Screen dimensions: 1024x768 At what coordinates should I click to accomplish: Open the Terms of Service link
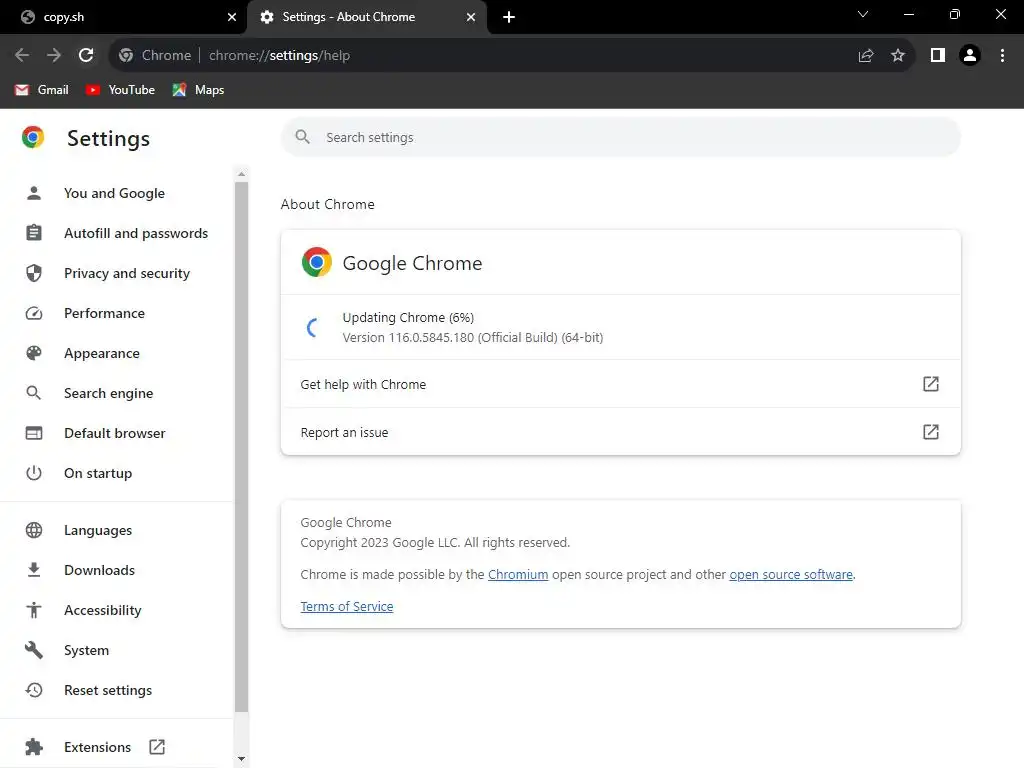click(347, 607)
